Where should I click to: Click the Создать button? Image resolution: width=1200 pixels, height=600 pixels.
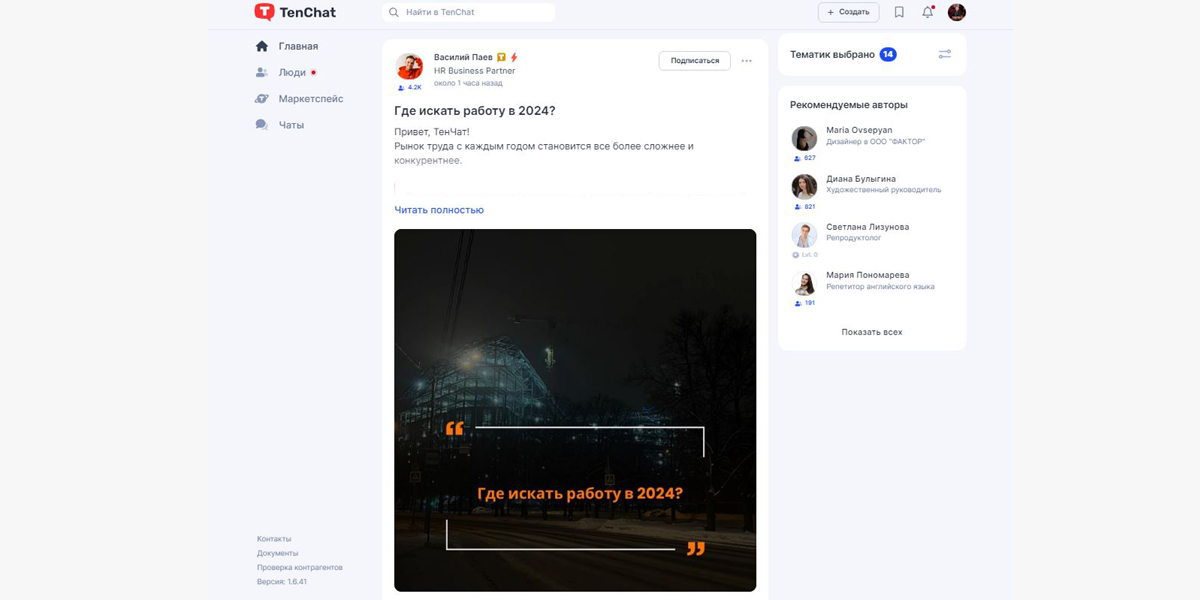[x=848, y=12]
